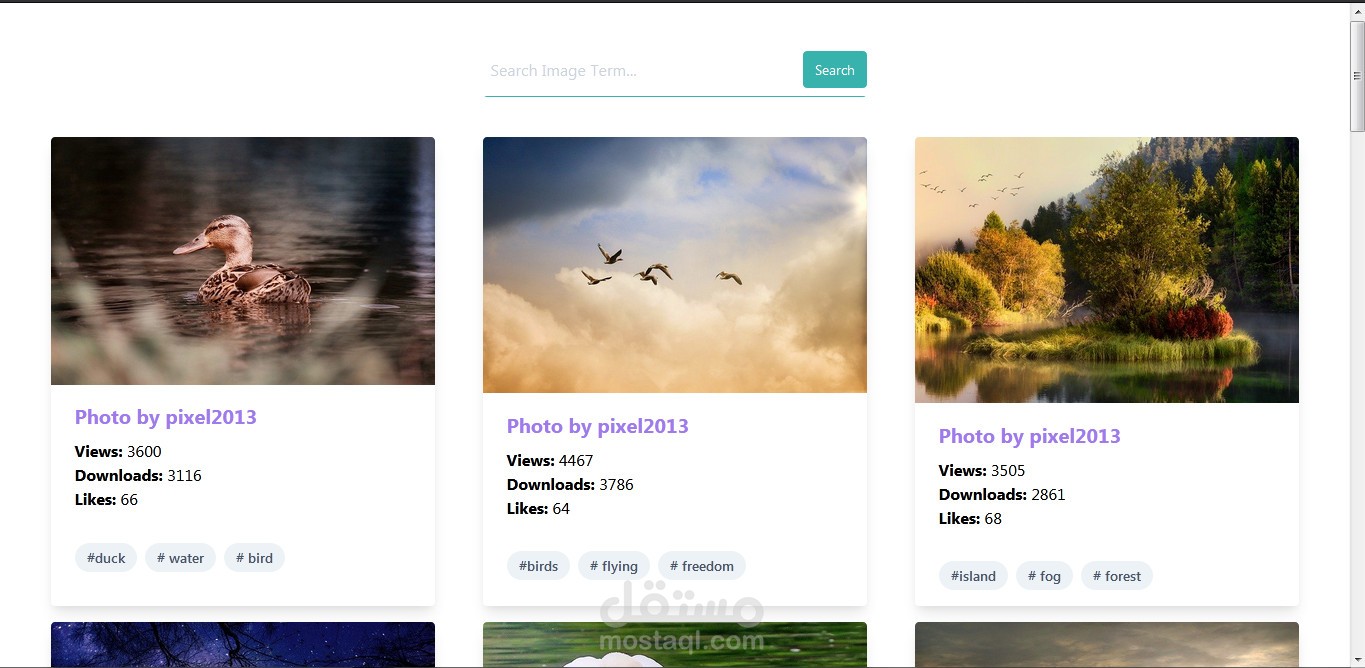1365x668 pixels.
Task: Click the Downloads 3116 text
Action: tap(138, 476)
